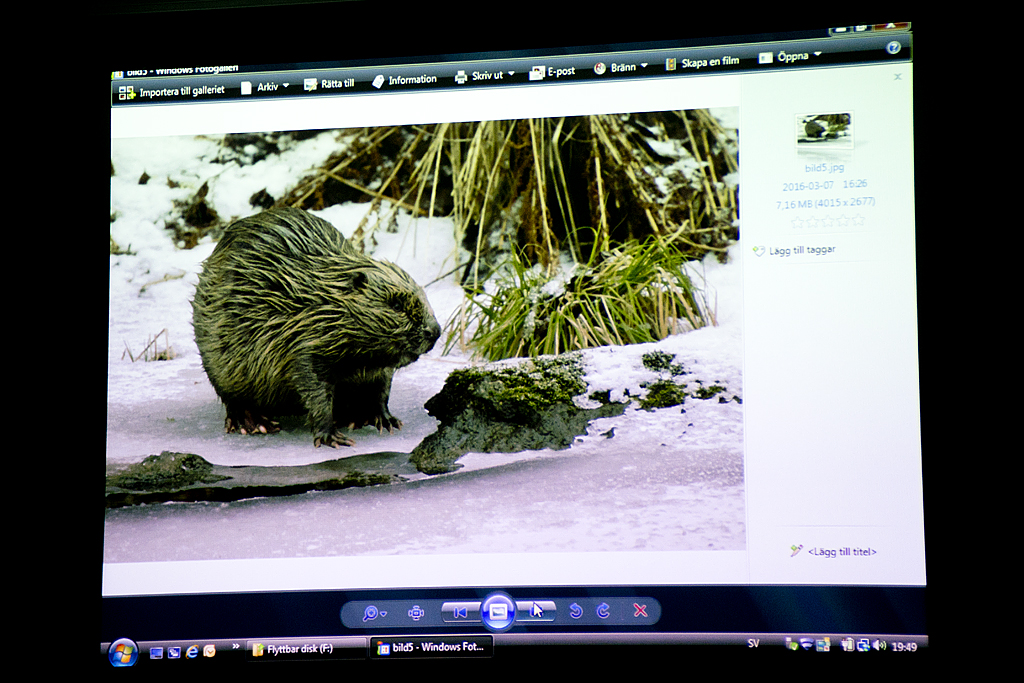1024x683 pixels.
Task: Go to the previous photo
Action: click(x=461, y=612)
